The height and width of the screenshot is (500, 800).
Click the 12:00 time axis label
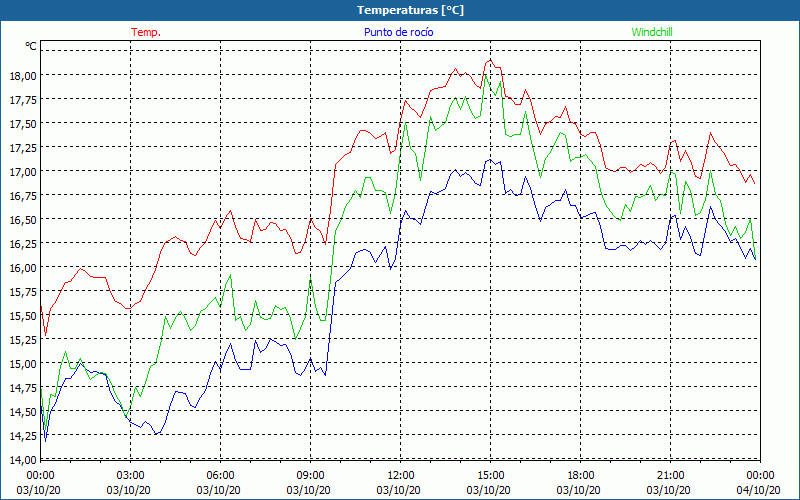(401, 475)
